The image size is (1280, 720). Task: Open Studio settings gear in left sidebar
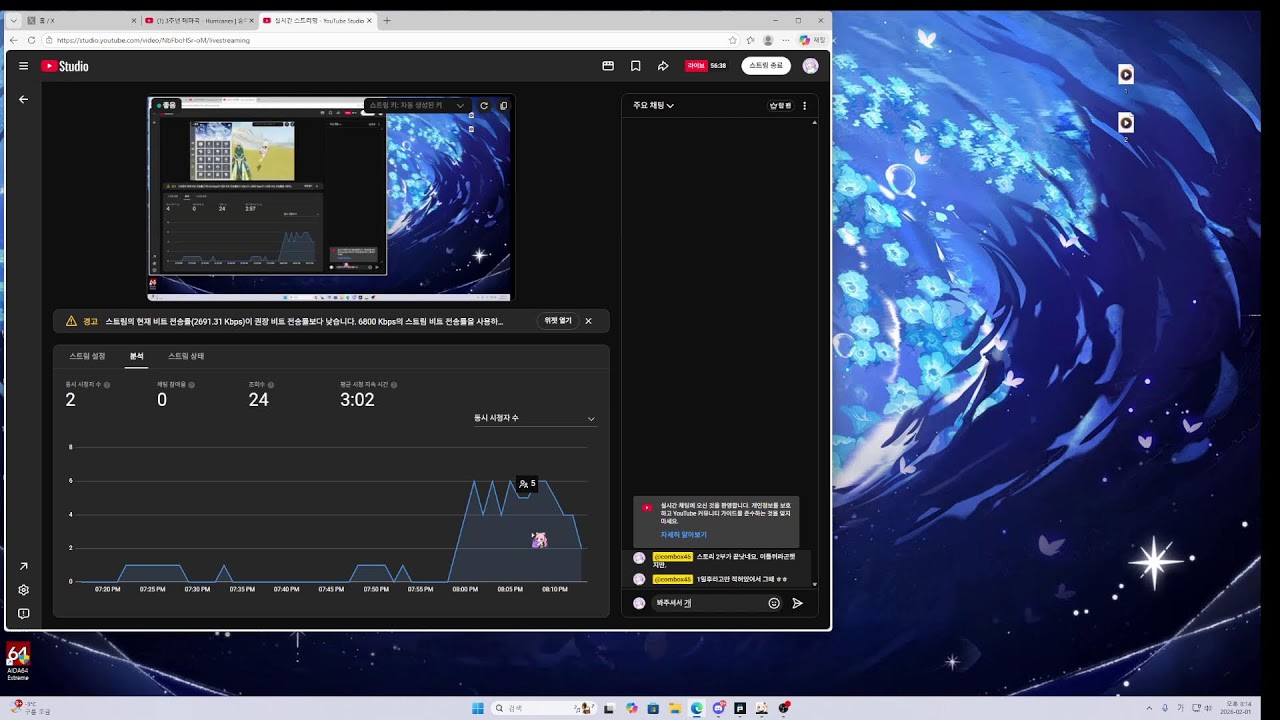(x=23, y=590)
